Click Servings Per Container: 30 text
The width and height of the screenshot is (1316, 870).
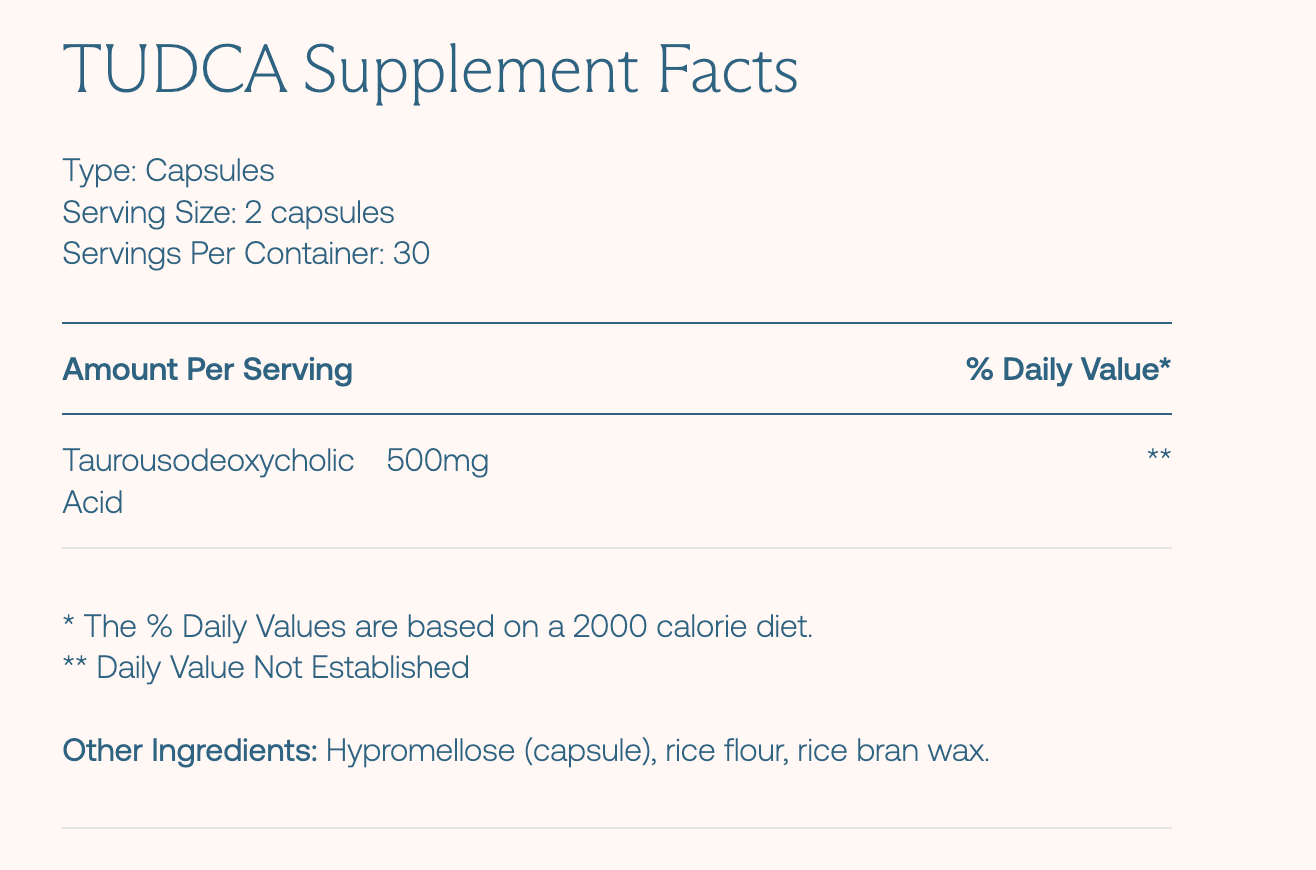pyautogui.click(x=246, y=254)
